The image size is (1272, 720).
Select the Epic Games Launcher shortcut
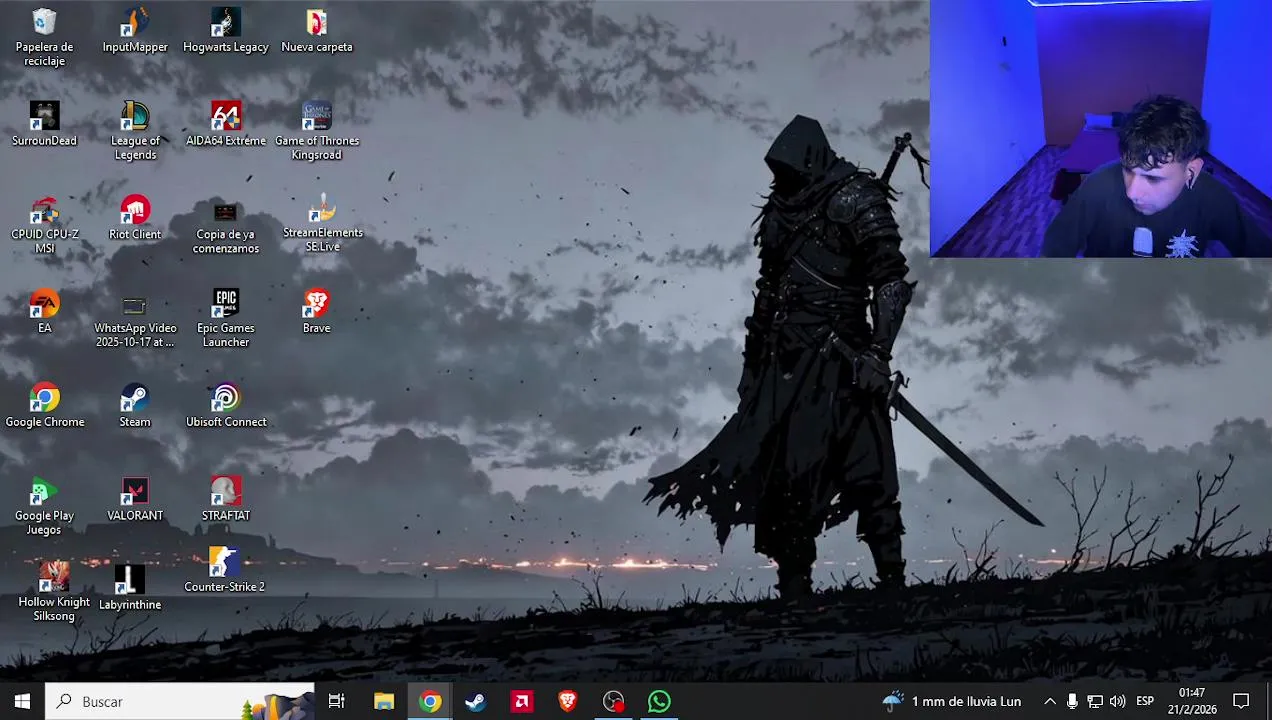point(226,318)
